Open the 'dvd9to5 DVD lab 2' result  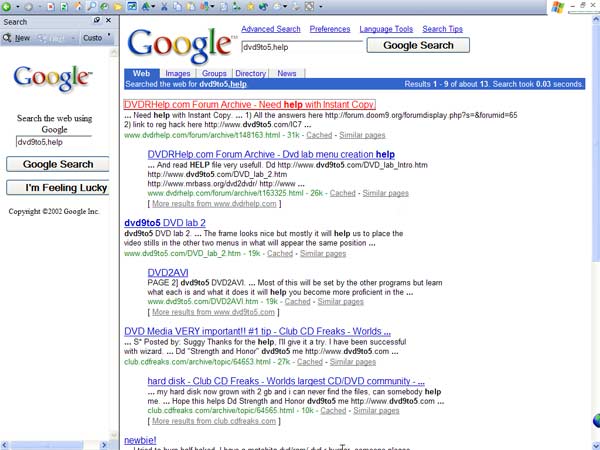coord(165,223)
